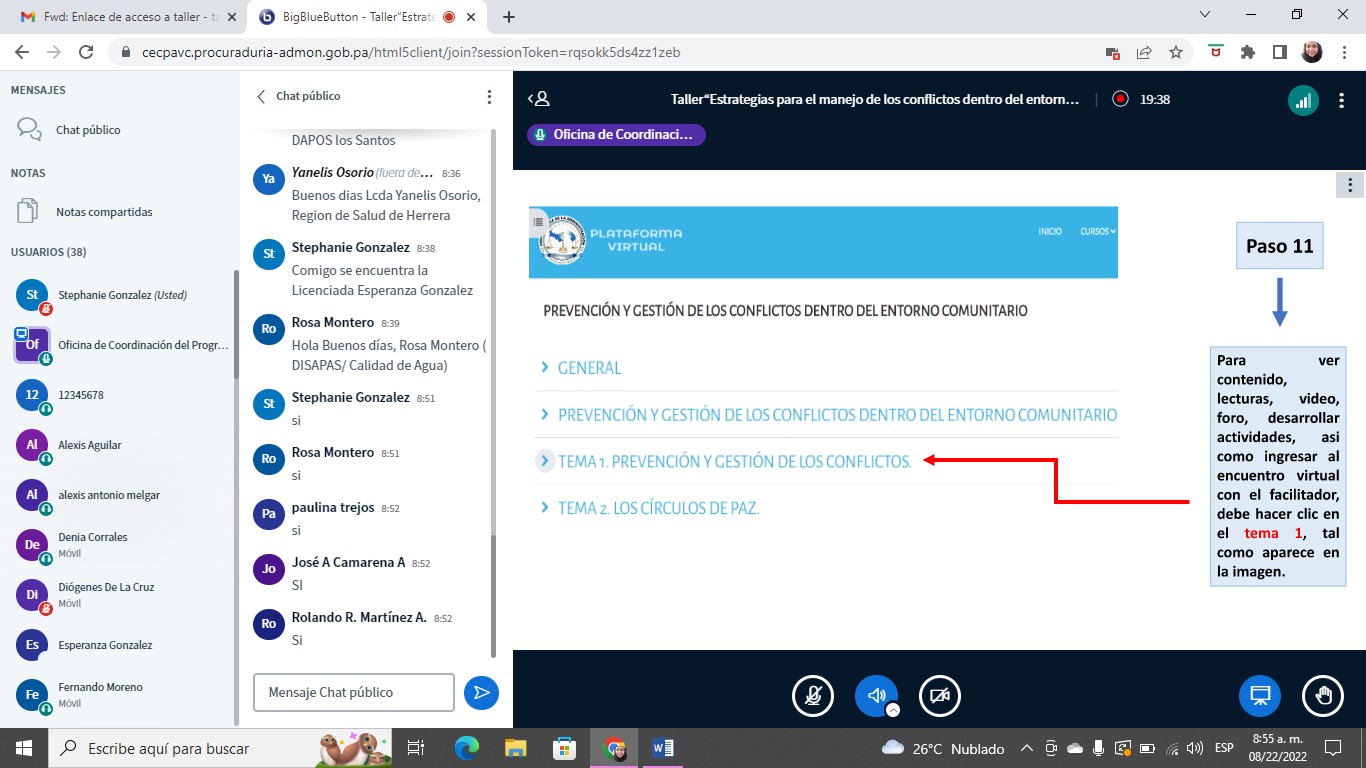Select the presentation screen share button

(1259, 696)
